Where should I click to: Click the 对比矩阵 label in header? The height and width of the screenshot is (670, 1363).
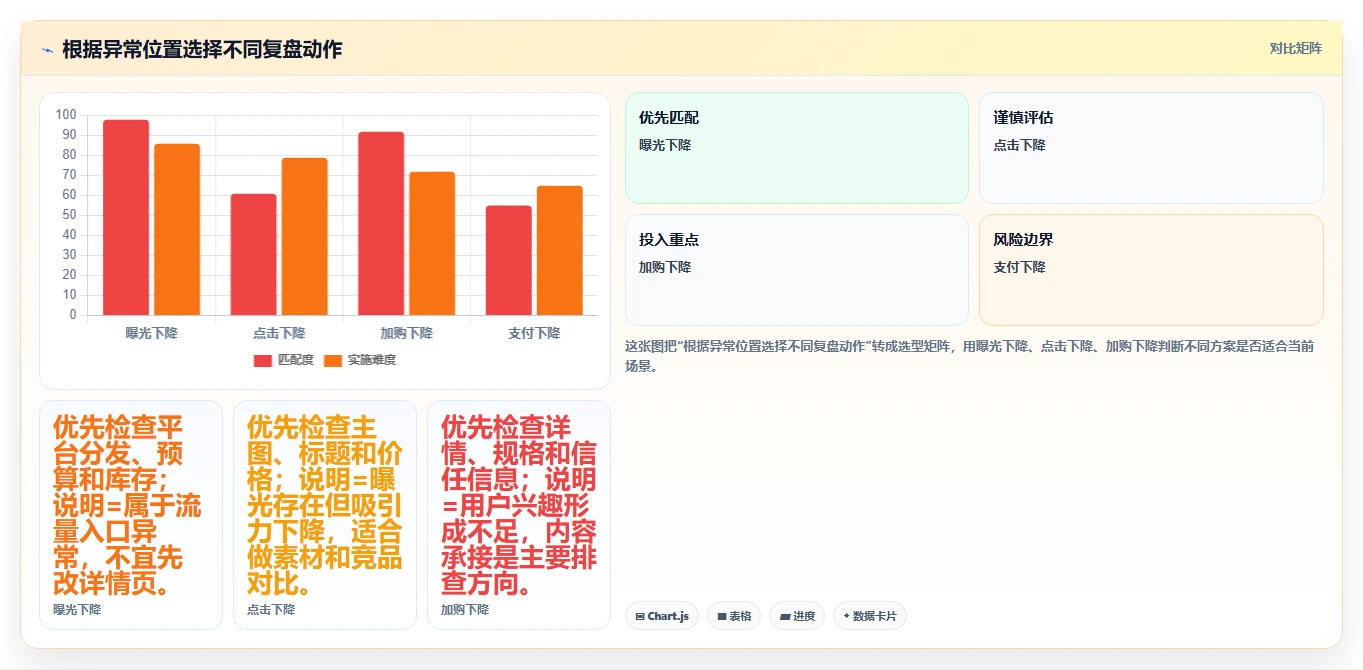click(x=1295, y=49)
